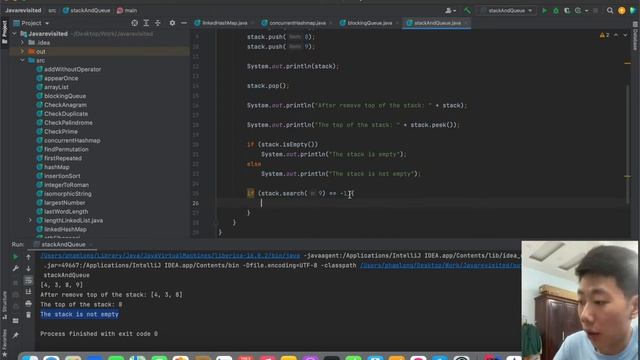Open largestNumber class in project tree
Screen dimensions: 640x360
(x=64, y=203)
